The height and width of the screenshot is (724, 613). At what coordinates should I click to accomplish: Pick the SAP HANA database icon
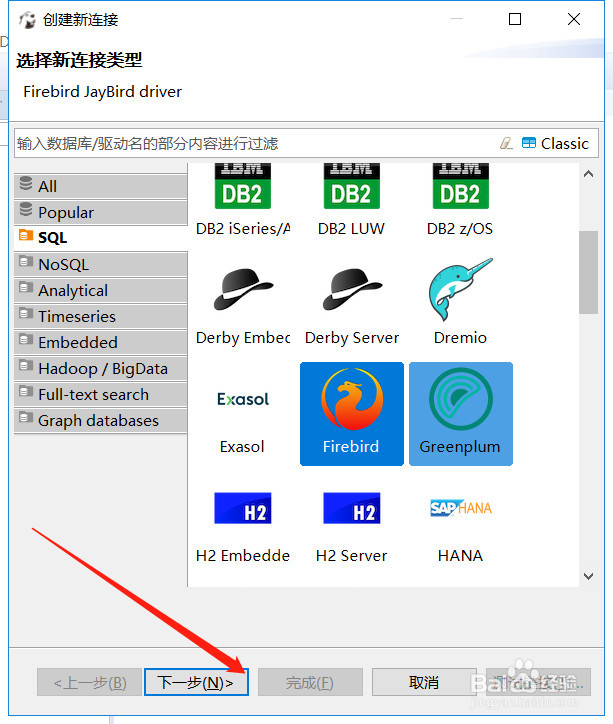tap(461, 508)
